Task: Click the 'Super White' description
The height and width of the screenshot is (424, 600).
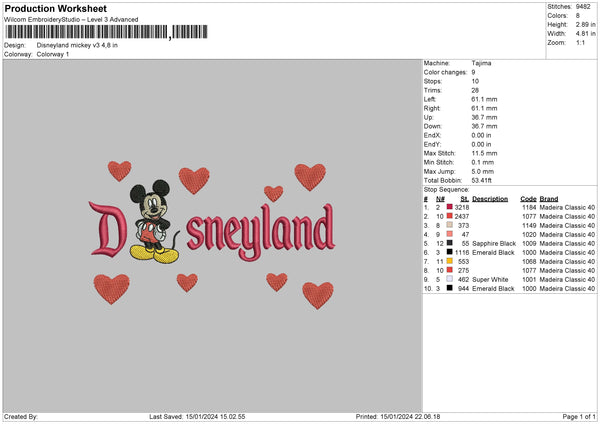Action: coord(490,280)
